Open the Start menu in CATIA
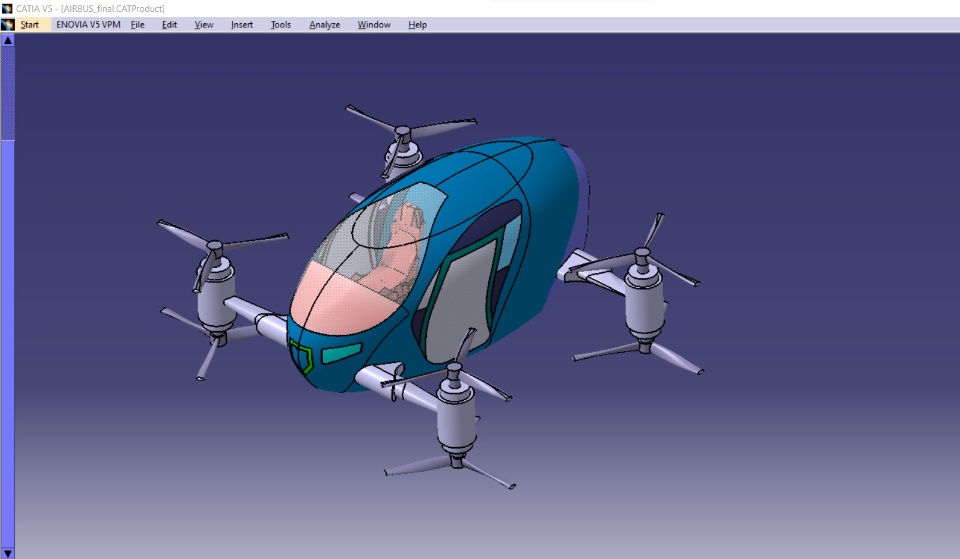The image size is (960, 559). [29, 24]
